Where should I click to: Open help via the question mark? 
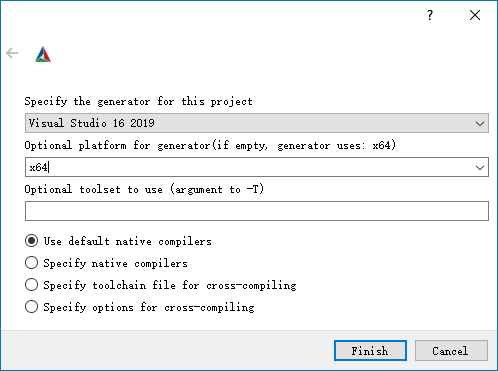click(x=430, y=15)
